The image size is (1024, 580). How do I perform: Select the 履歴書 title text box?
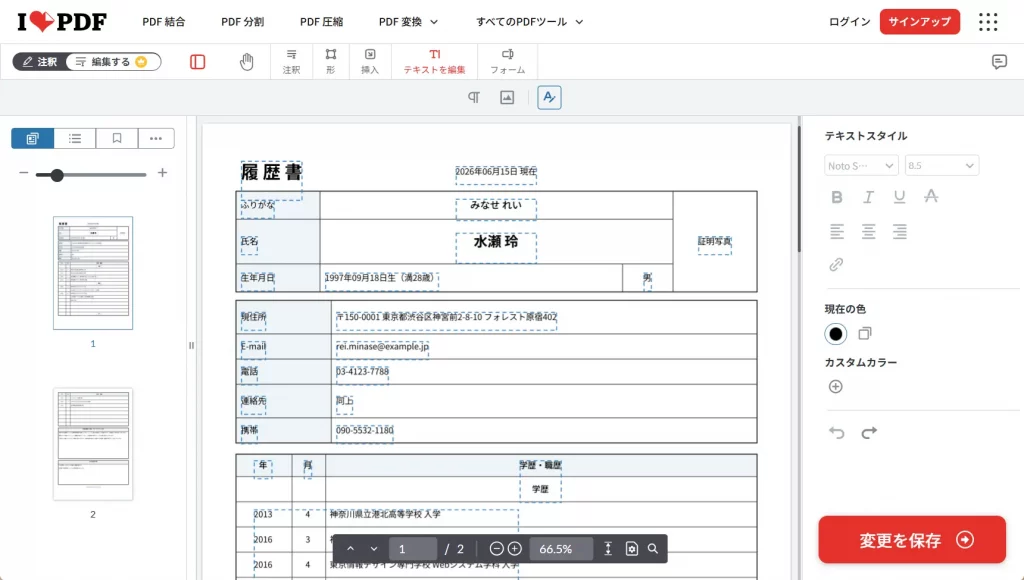[x=271, y=180]
